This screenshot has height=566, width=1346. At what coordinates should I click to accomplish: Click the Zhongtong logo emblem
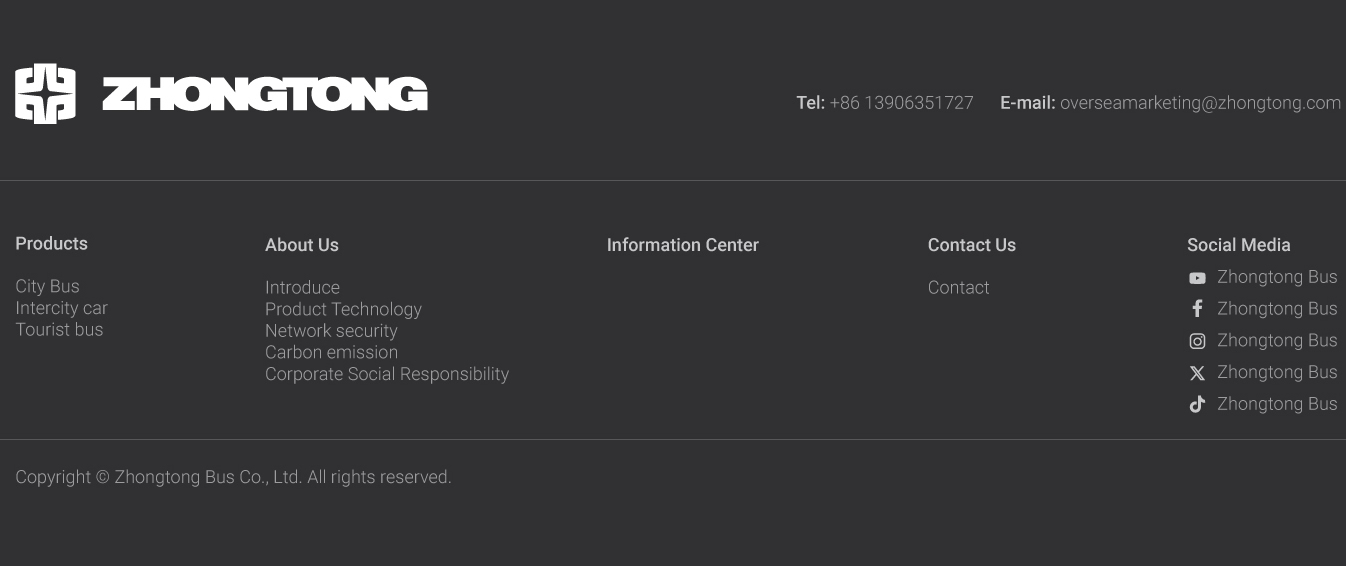point(45,94)
